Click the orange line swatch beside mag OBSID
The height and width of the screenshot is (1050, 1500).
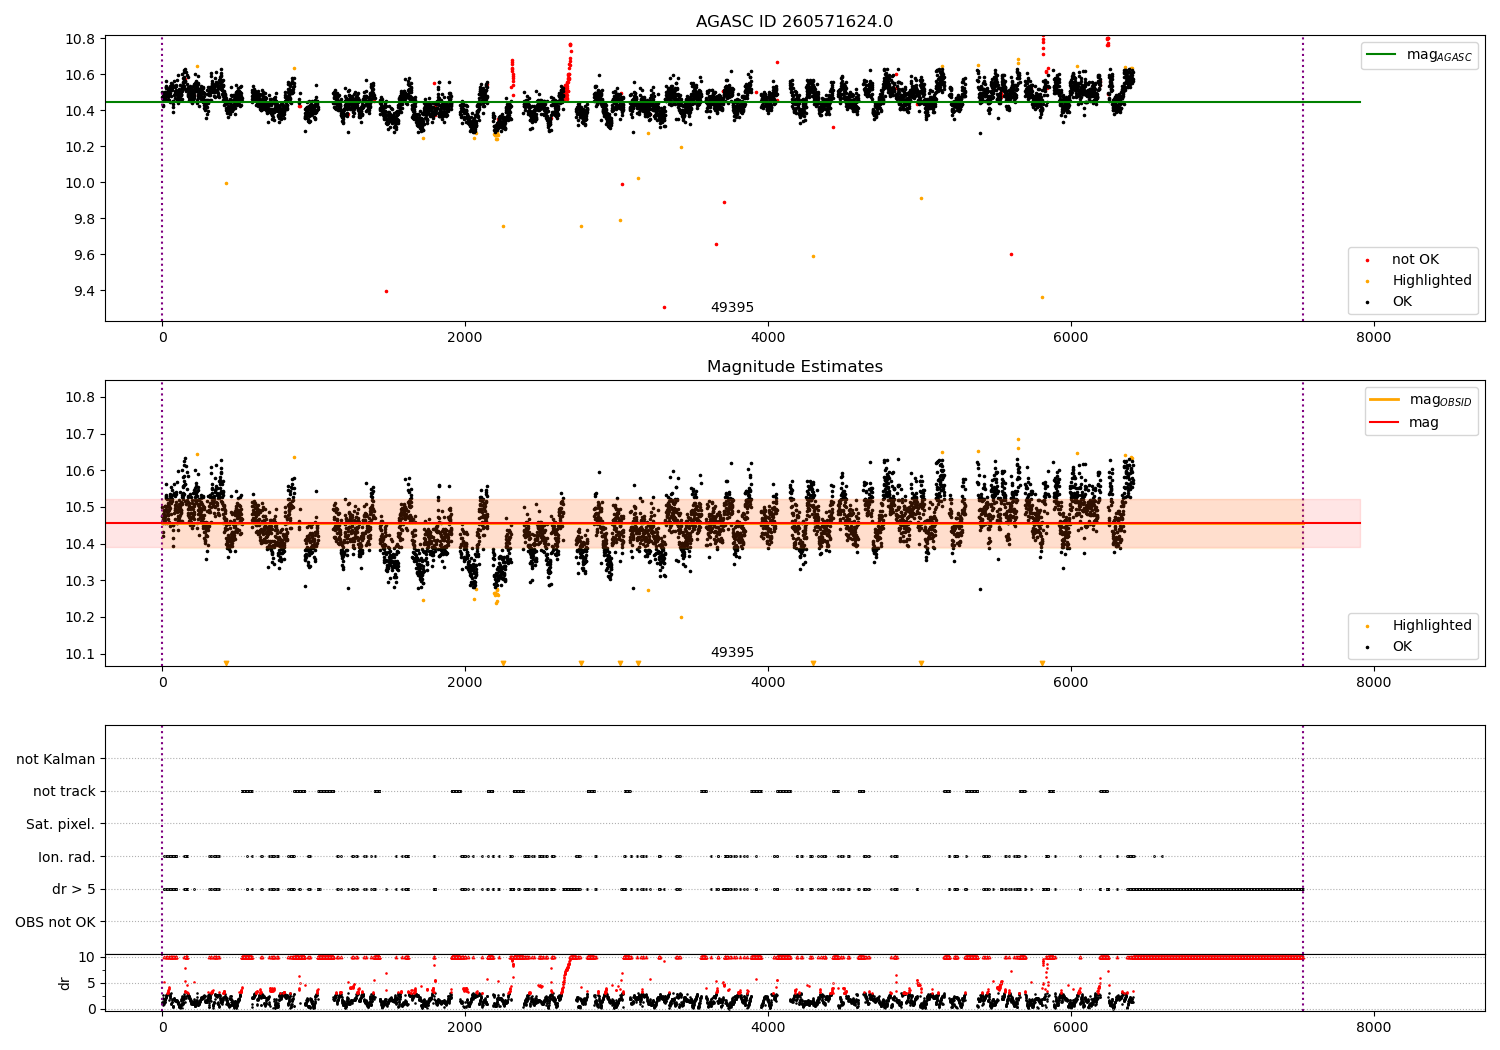(1385, 400)
